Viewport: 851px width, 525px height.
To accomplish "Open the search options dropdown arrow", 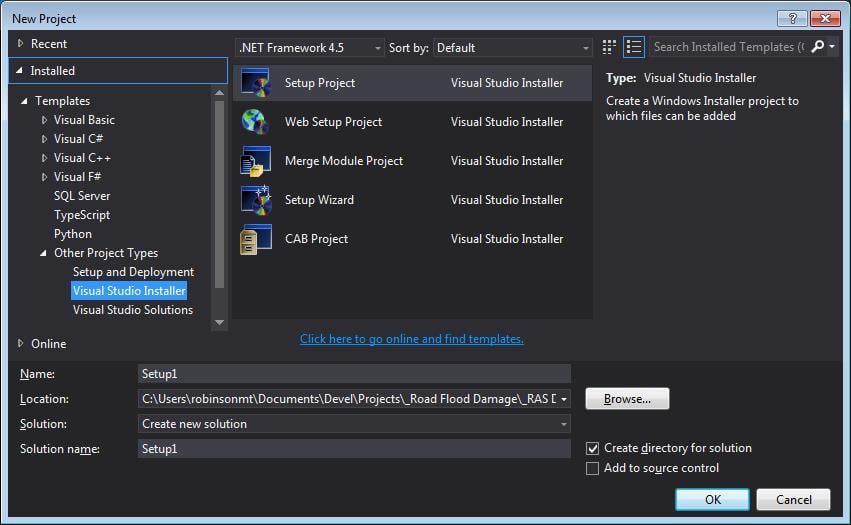I will pos(832,47).
